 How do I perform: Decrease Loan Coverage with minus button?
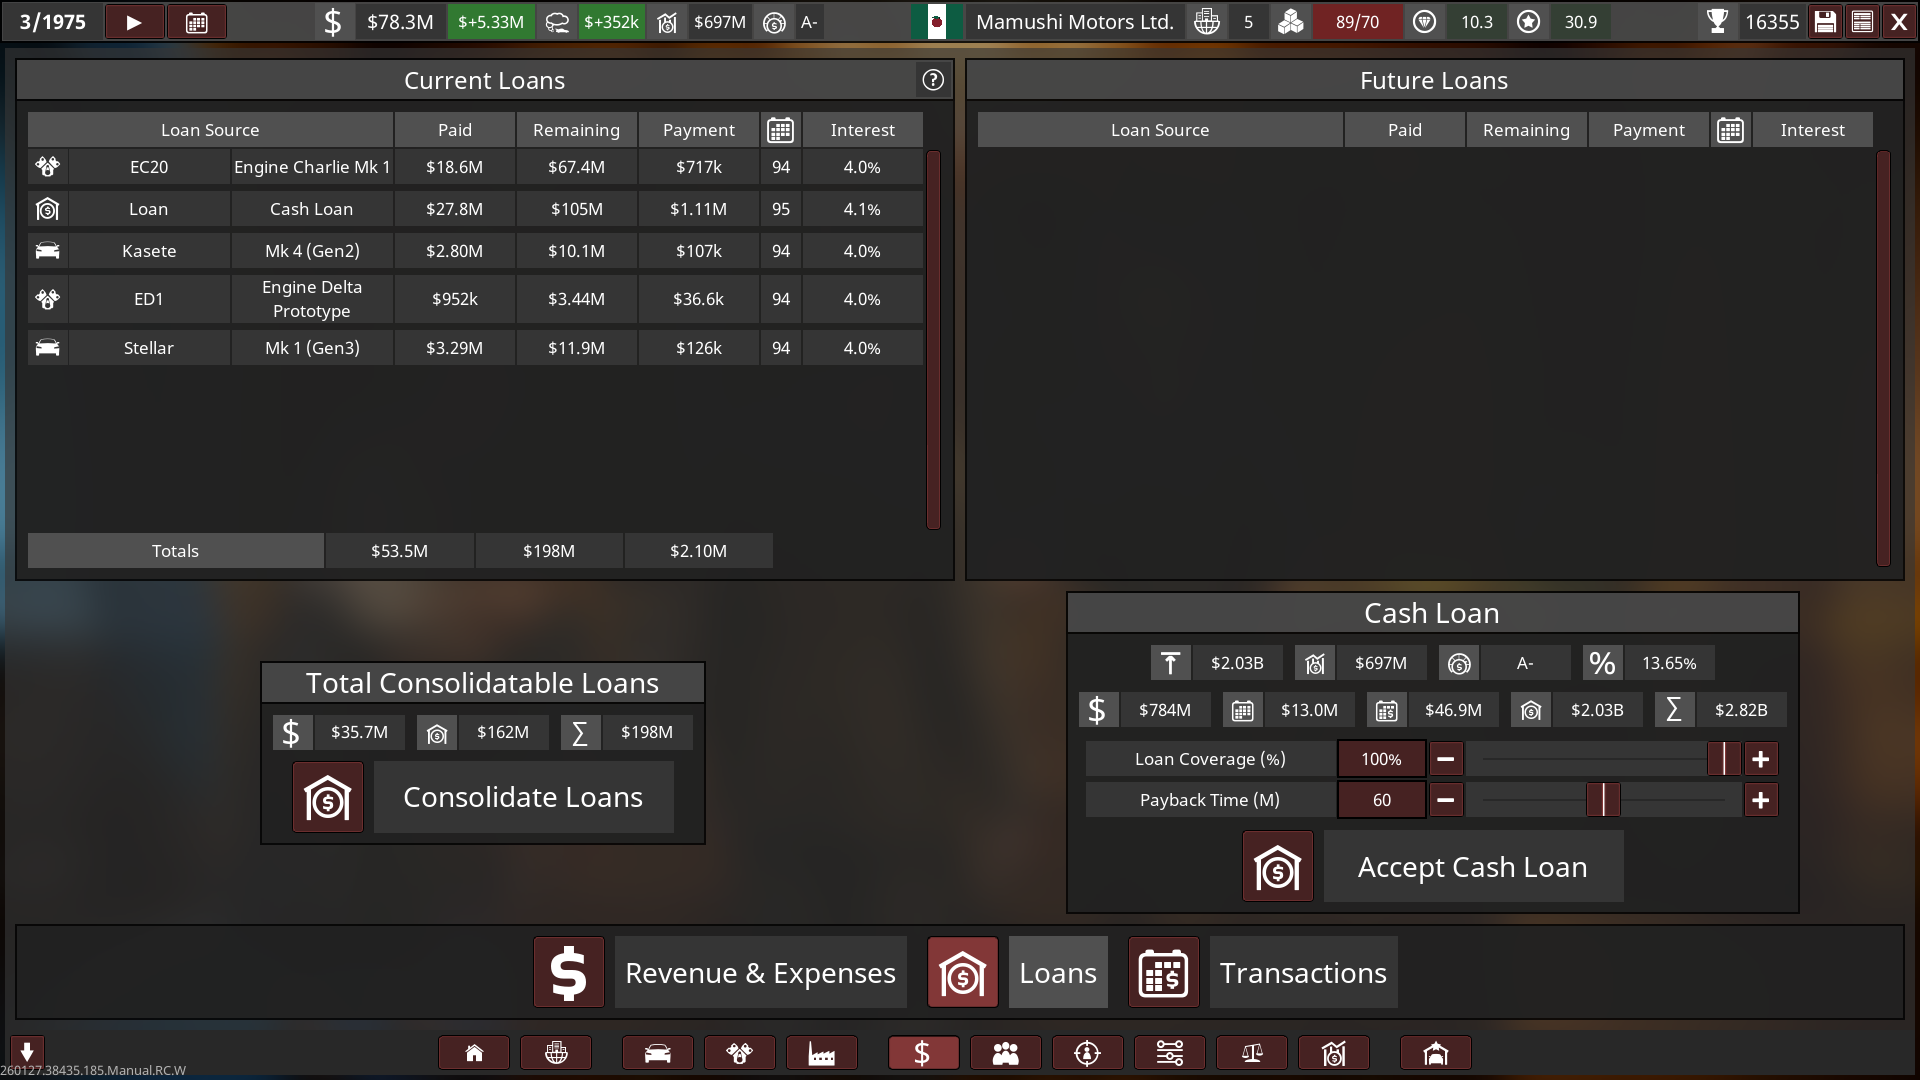(1446, 759)
